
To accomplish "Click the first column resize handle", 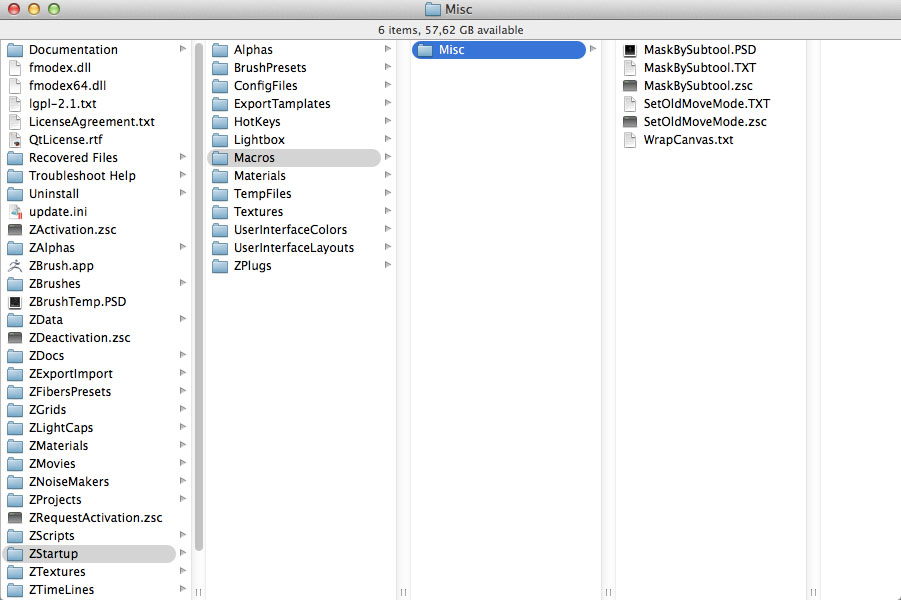I will tap(198, 592).
